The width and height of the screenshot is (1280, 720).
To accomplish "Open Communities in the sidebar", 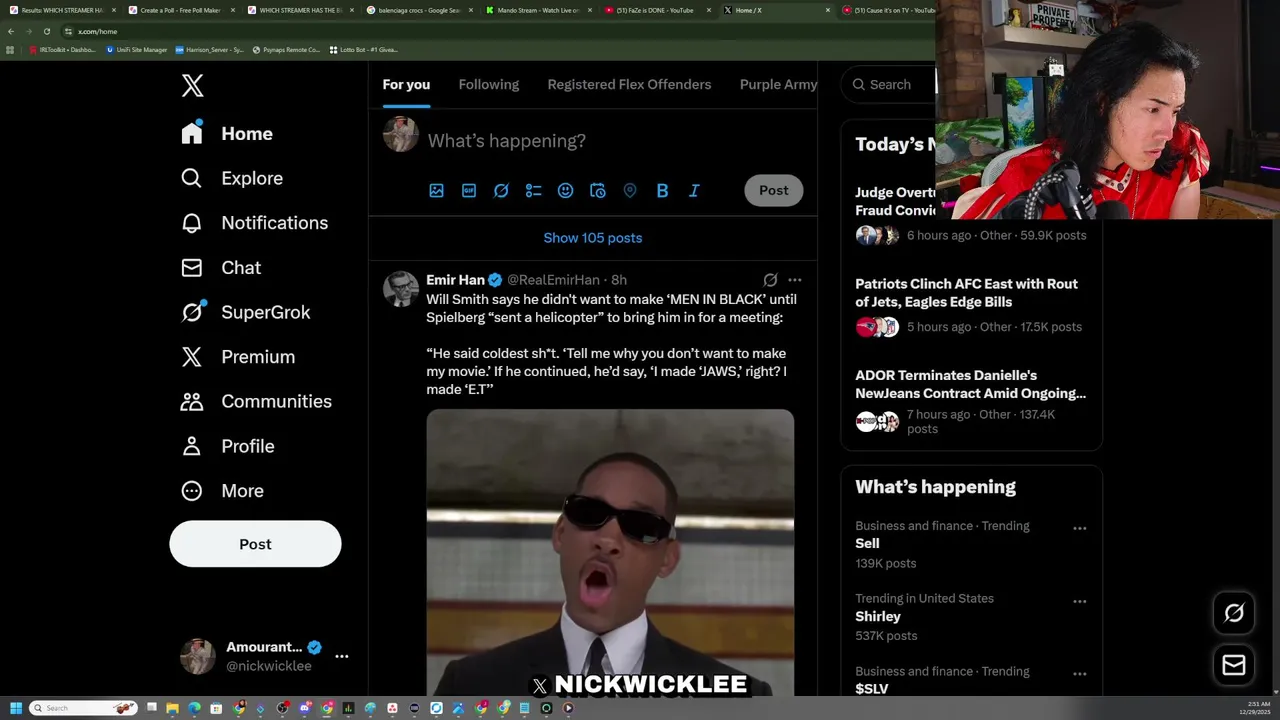I will point(256,401).
